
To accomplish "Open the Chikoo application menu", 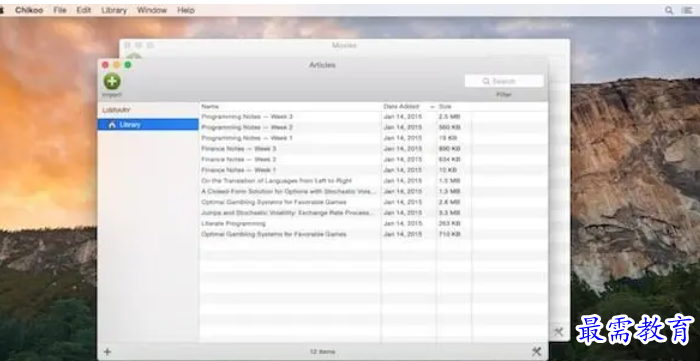I will [29, 10].
